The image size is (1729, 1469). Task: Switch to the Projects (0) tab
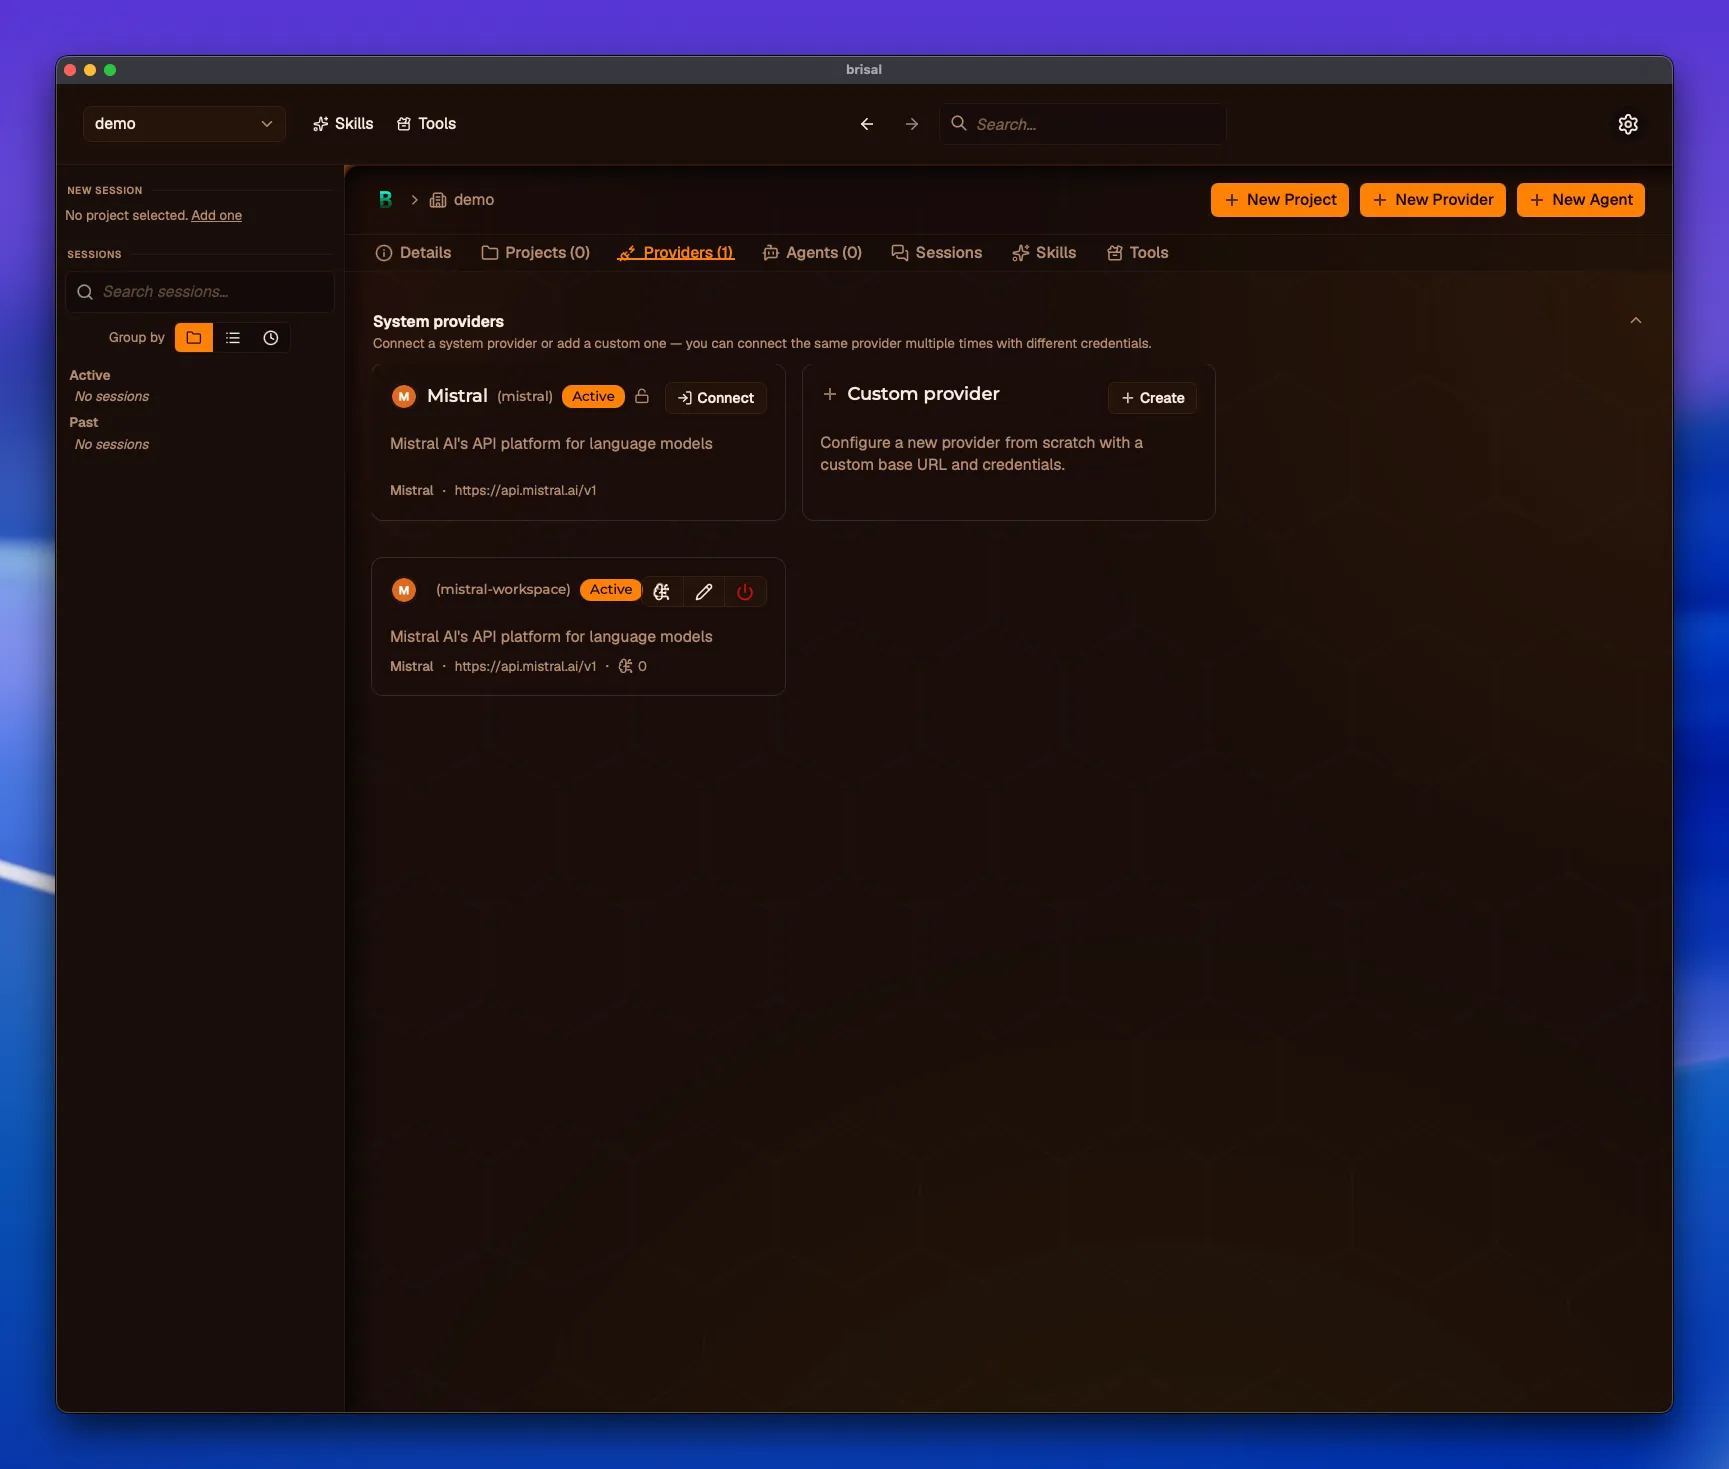(535, 253)
